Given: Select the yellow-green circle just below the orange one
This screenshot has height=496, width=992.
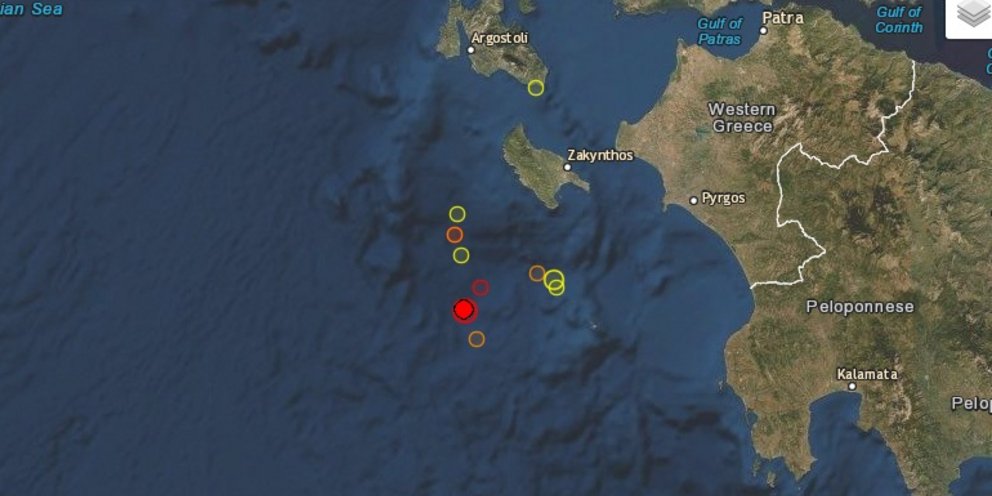Looking at the screenshot, I should pyautogui.click(x=461, y=256).
